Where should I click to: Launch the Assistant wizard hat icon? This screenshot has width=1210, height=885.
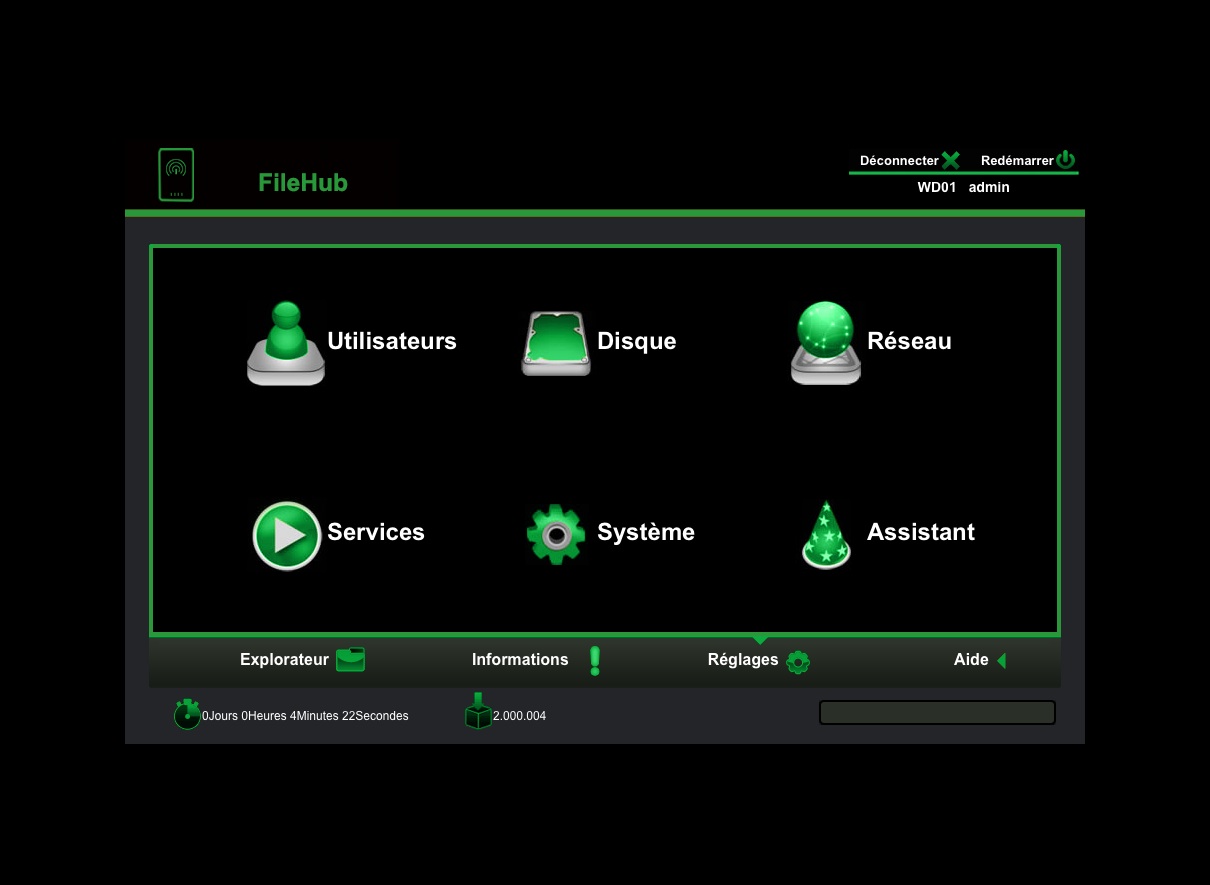[826, 535]
